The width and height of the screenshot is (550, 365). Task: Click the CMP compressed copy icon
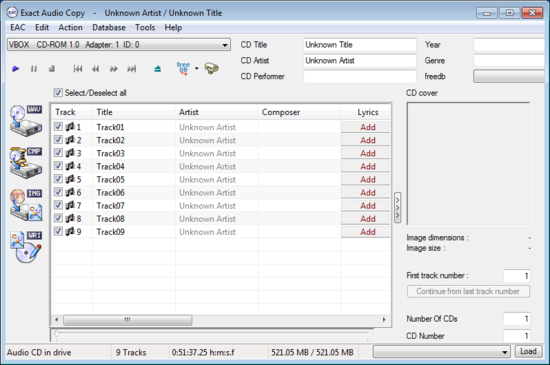point(26,162)
